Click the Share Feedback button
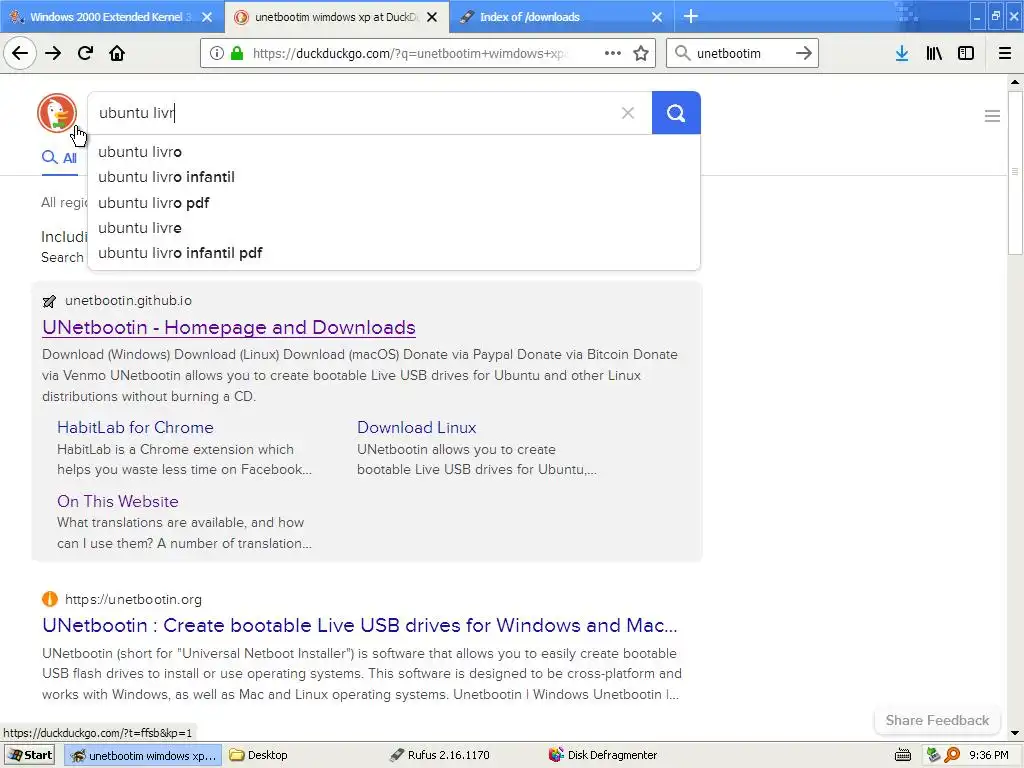Screen dimensions: 1024x768 pos(937,720)
